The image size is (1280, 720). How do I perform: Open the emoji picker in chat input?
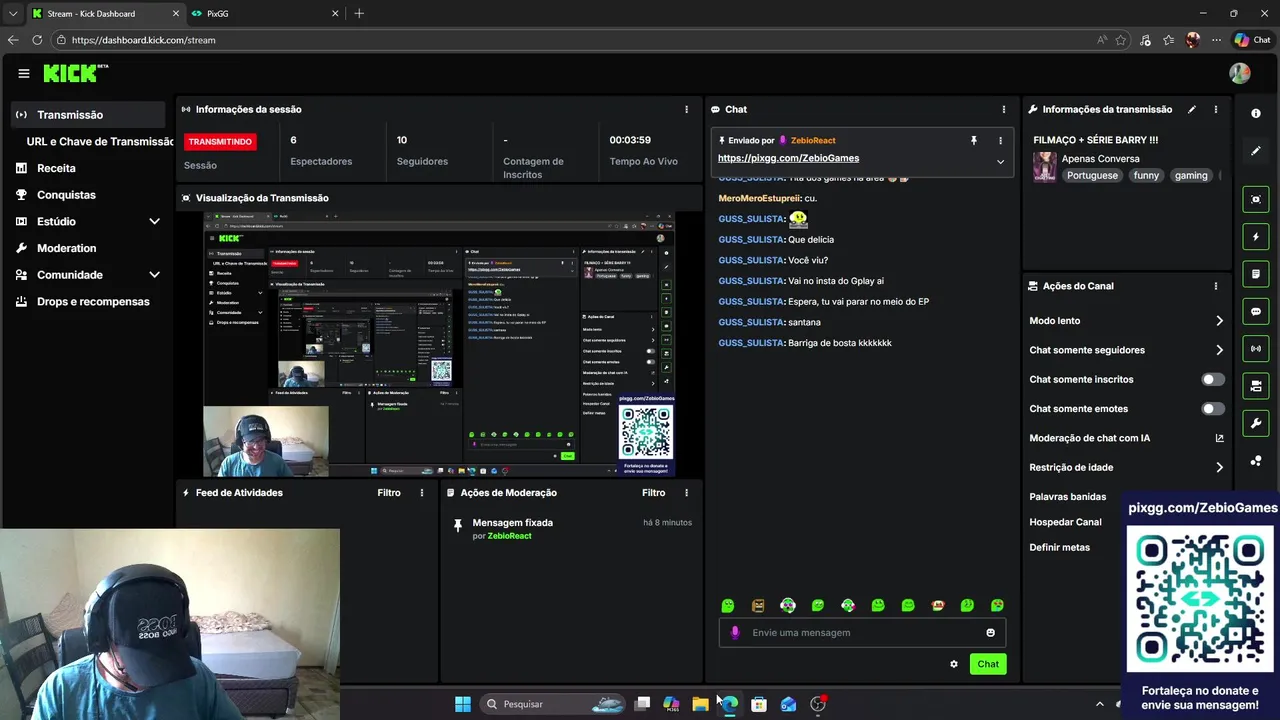[991, 632]
